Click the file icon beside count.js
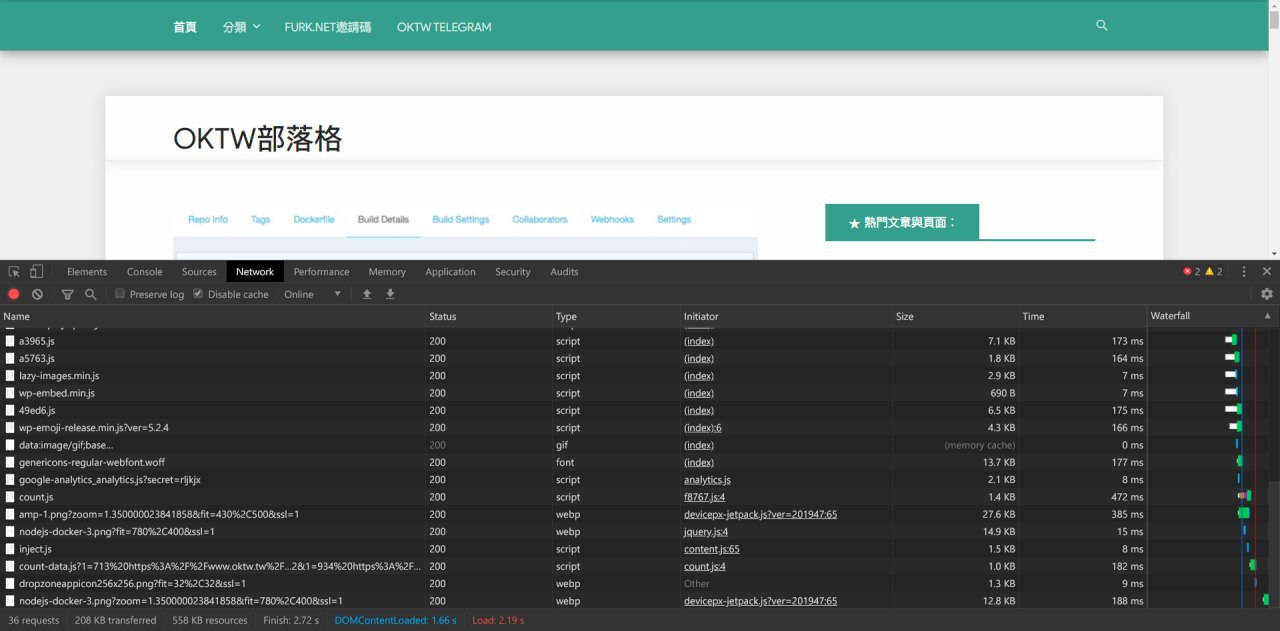 click(x=10, y=497)
